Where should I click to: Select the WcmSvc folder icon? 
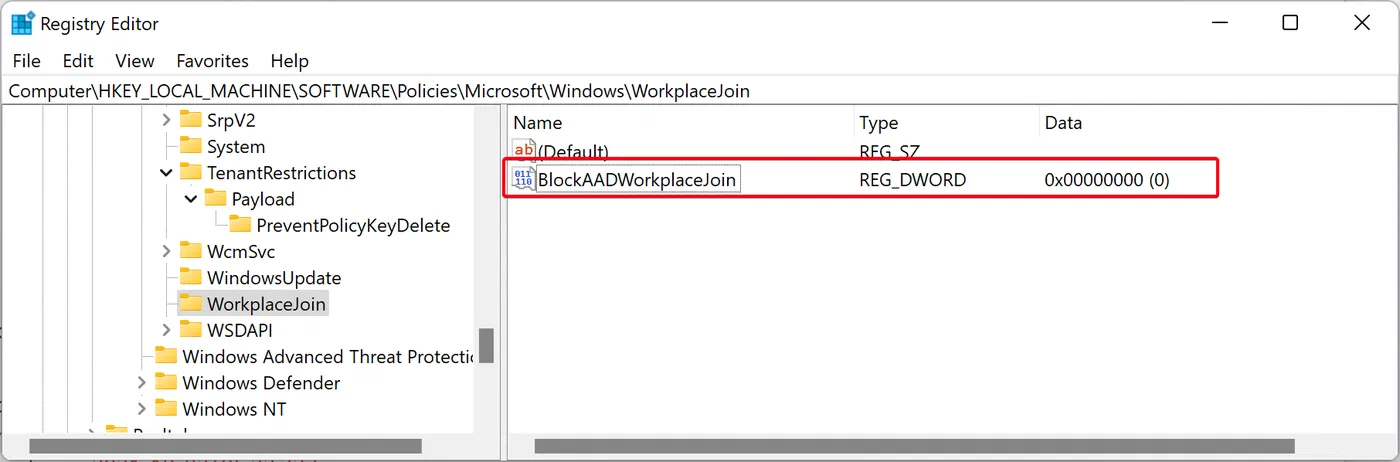pos(191,252)
